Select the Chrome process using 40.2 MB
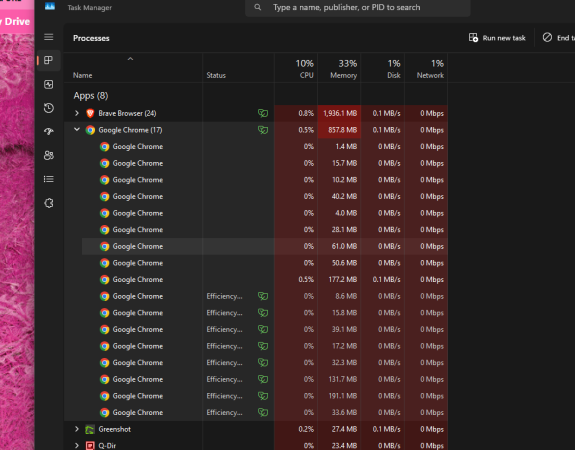Image resolution: width=575 pixels, height=450 pixels. point(264,196)
